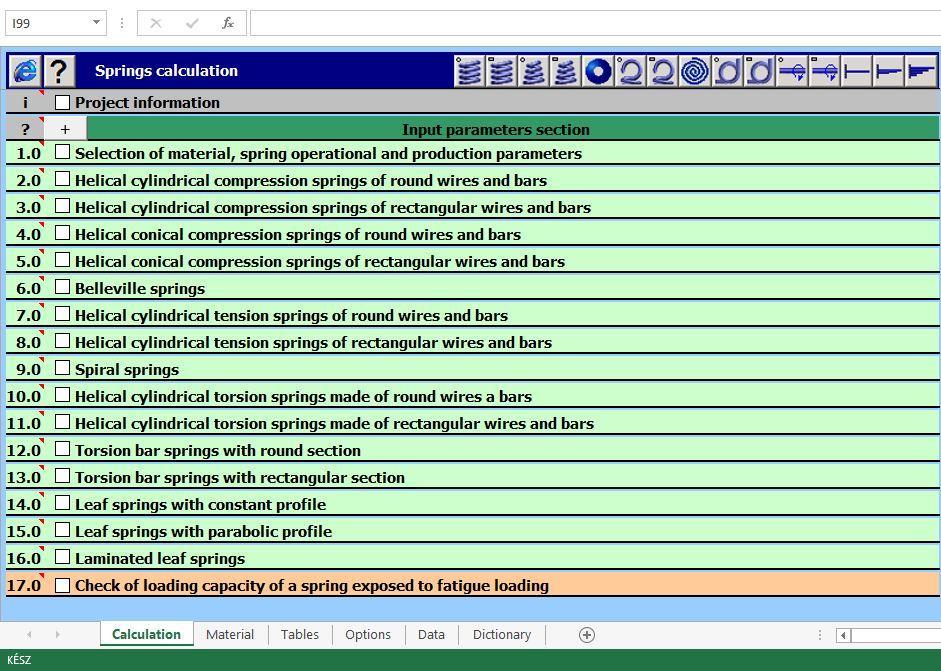
Task: Enable the Spiral springs checkbox
Action: click(x=62, y=368)
